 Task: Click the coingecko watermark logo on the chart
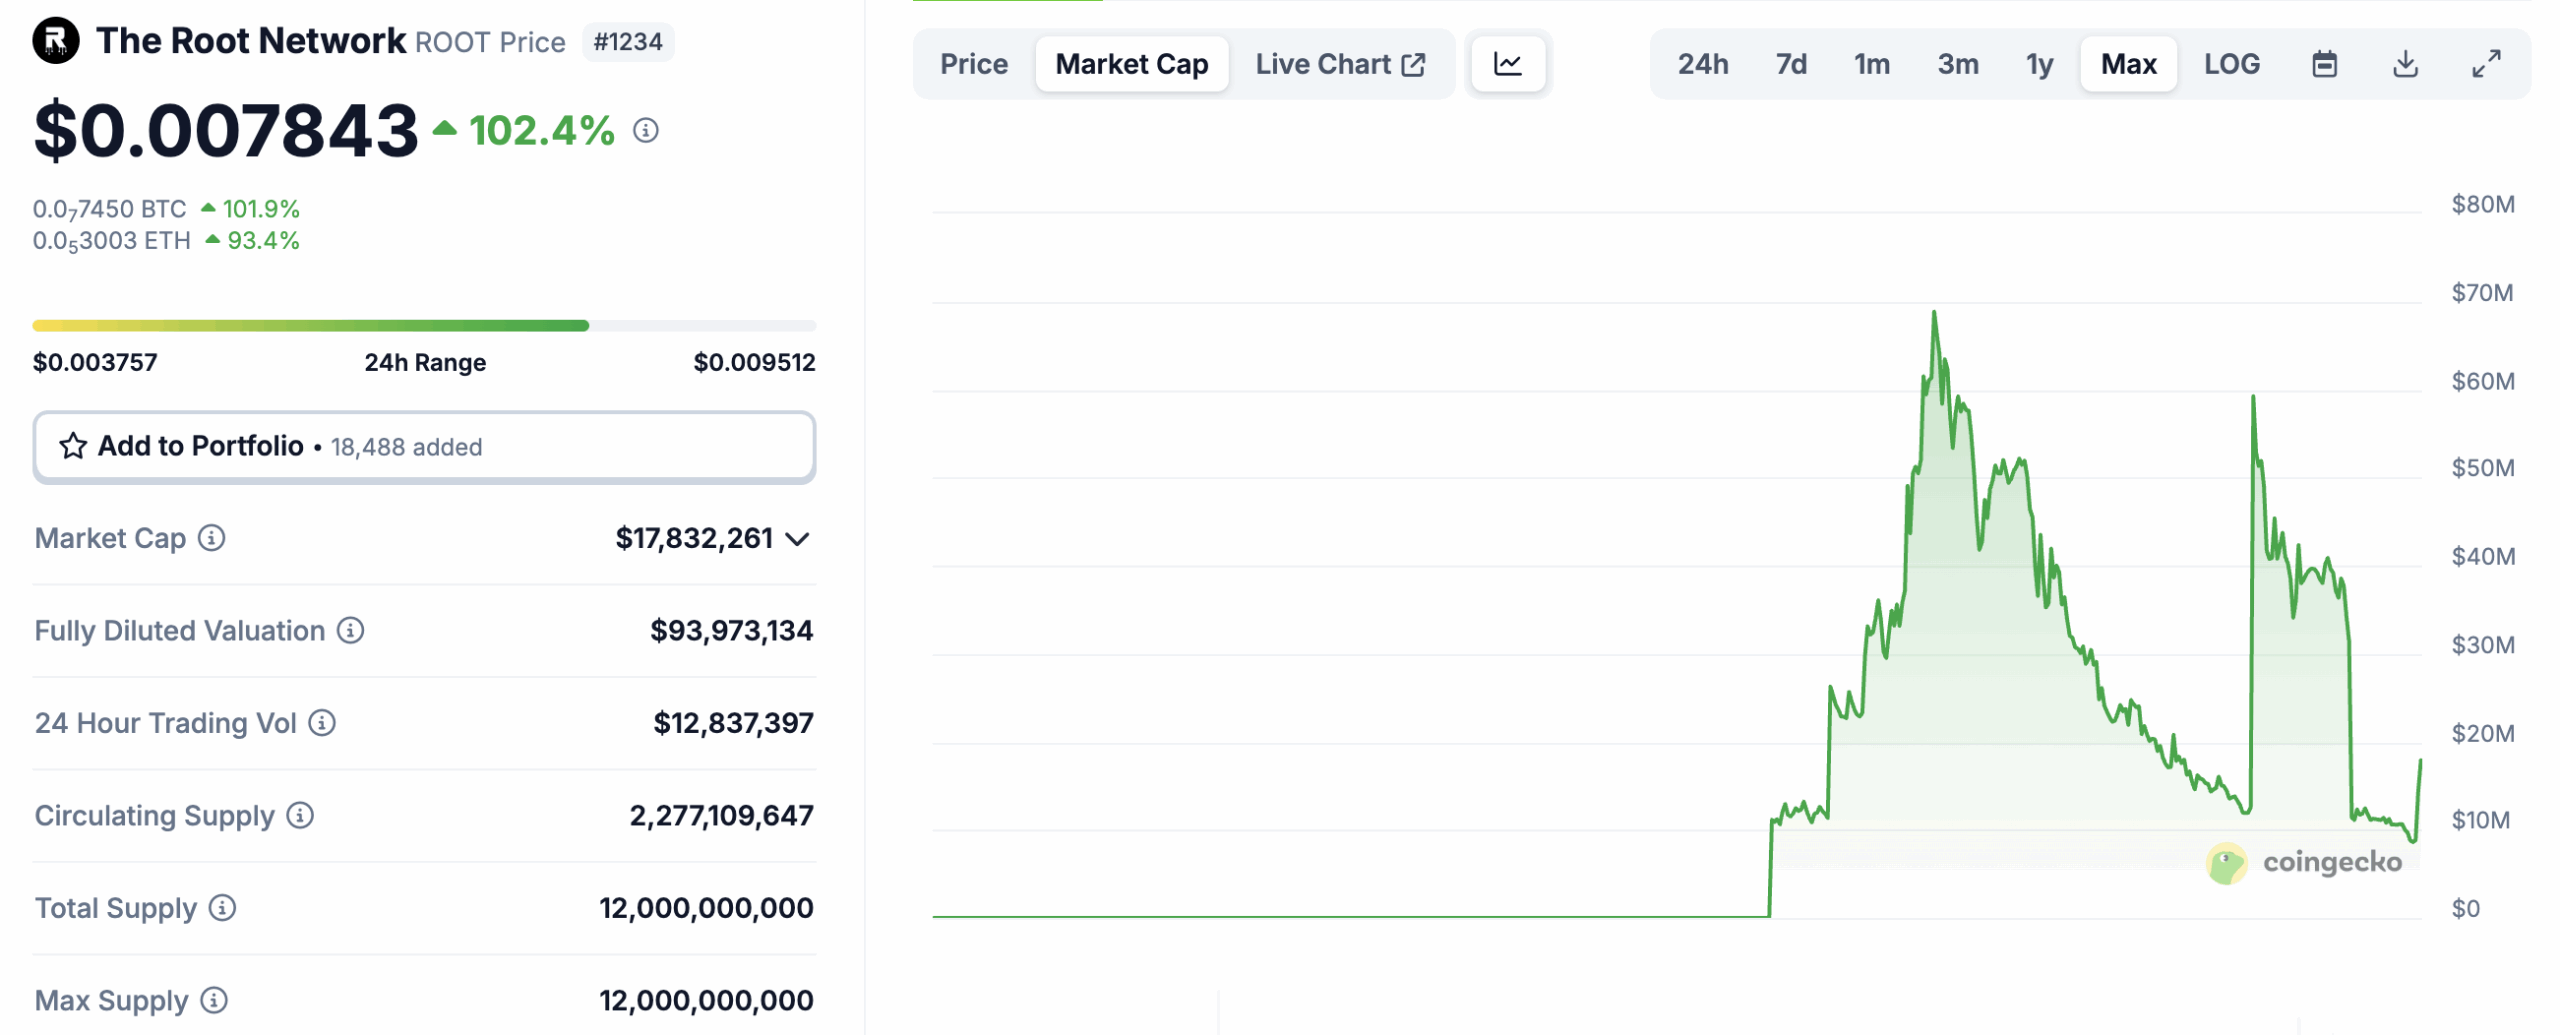2225,864
